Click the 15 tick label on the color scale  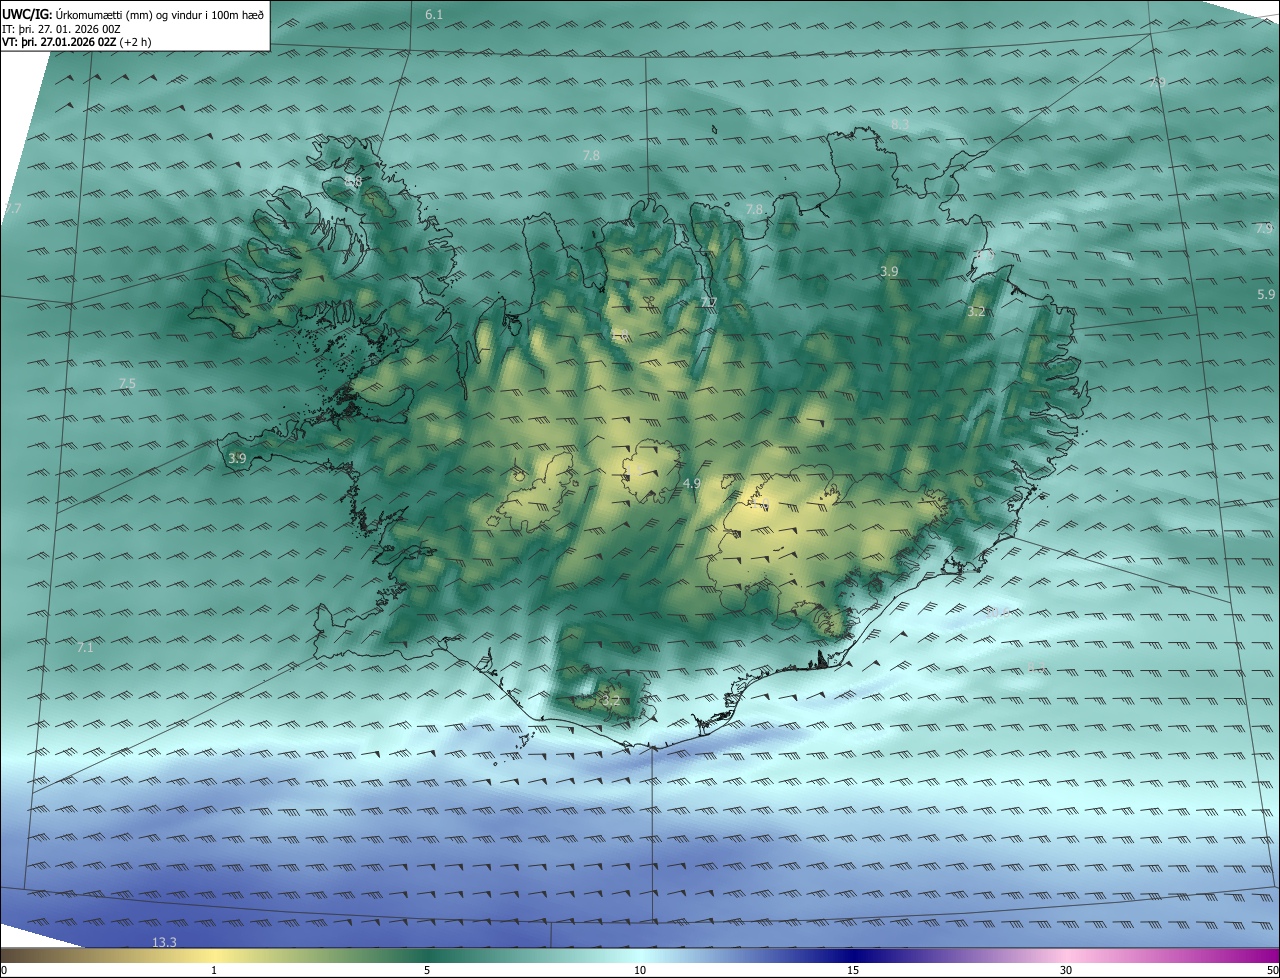coord(853,970)
